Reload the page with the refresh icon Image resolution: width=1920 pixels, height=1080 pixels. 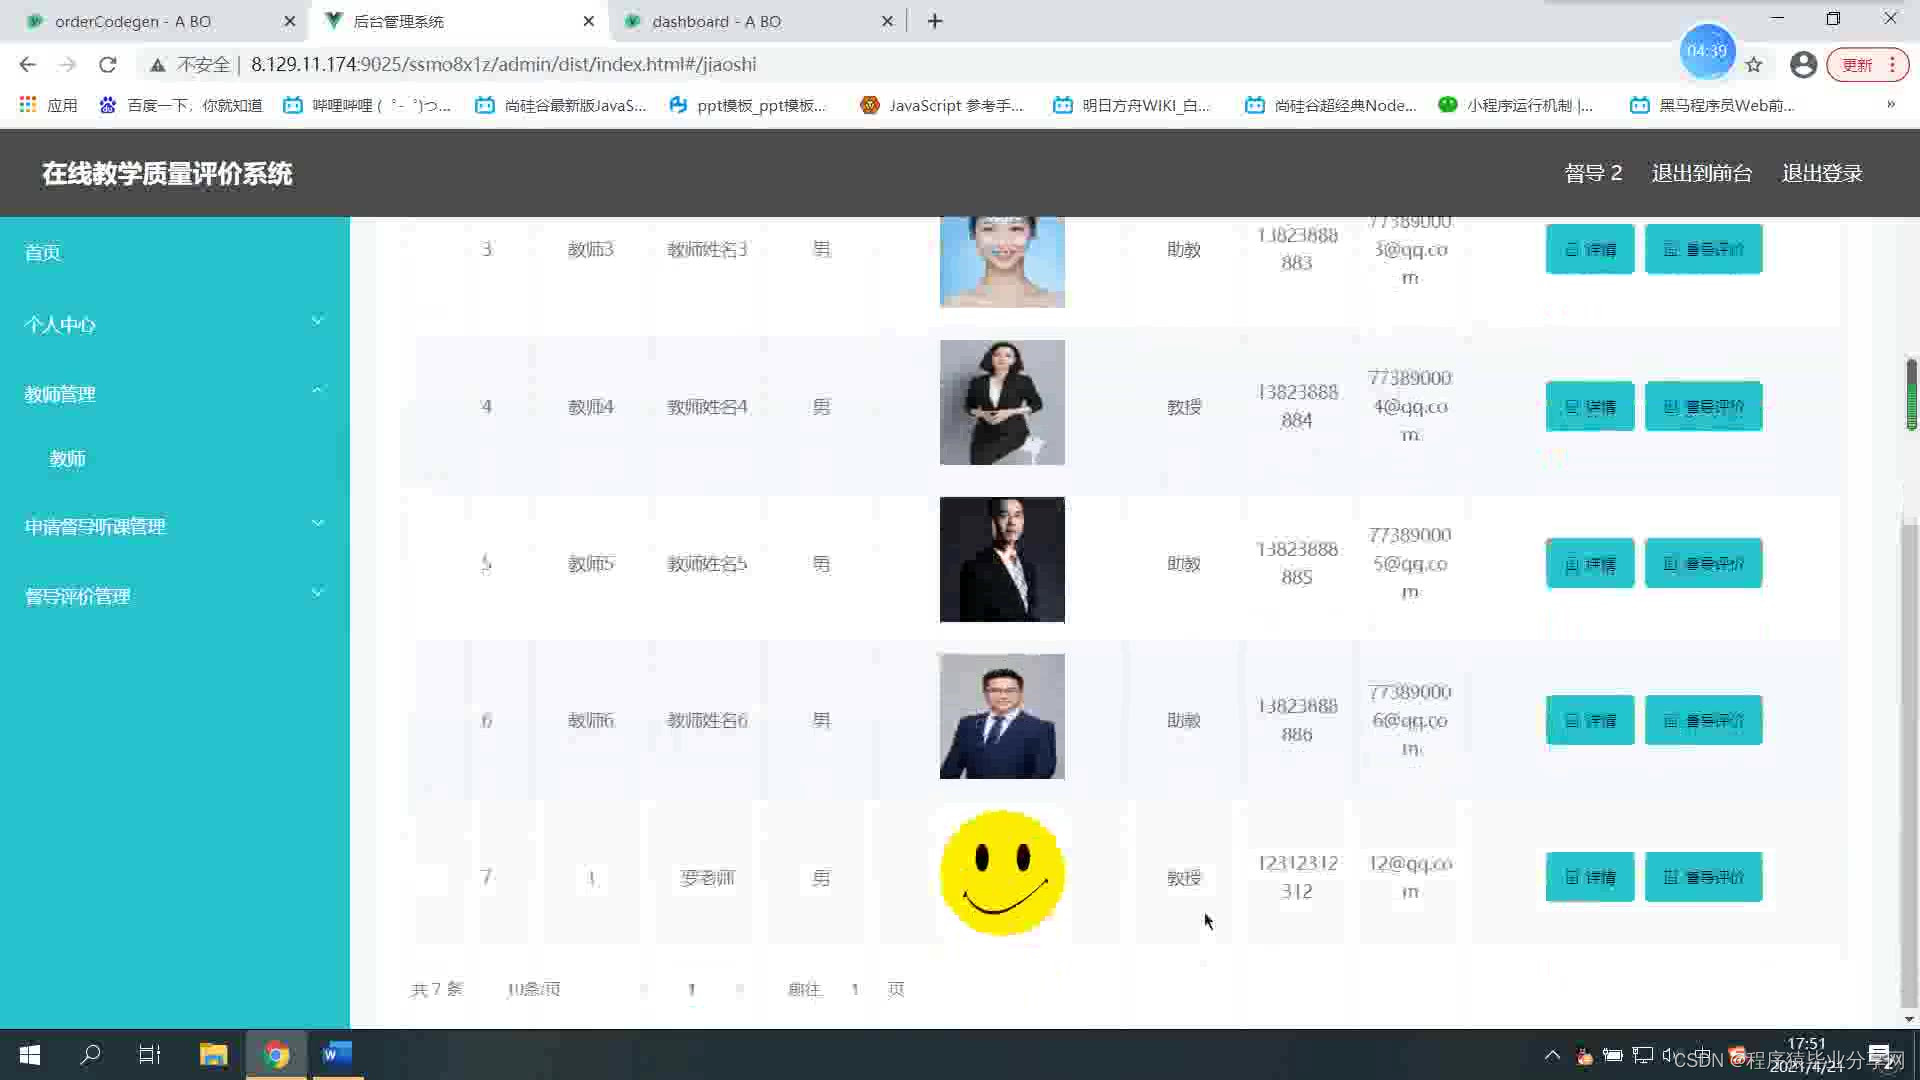tap(108, 65)
